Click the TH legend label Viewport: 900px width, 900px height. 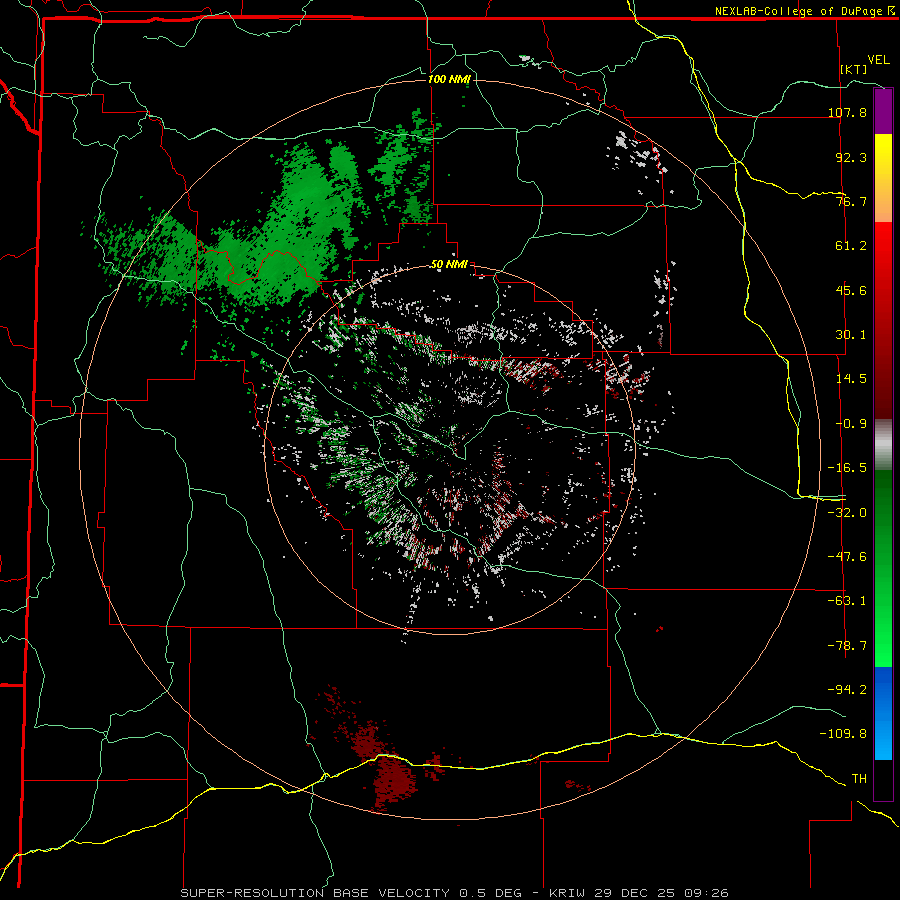click(859, 778)
